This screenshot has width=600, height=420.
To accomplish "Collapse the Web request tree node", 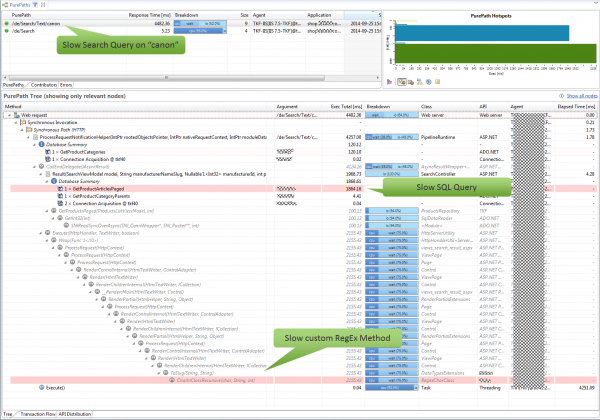I will (x=10, y=115).
